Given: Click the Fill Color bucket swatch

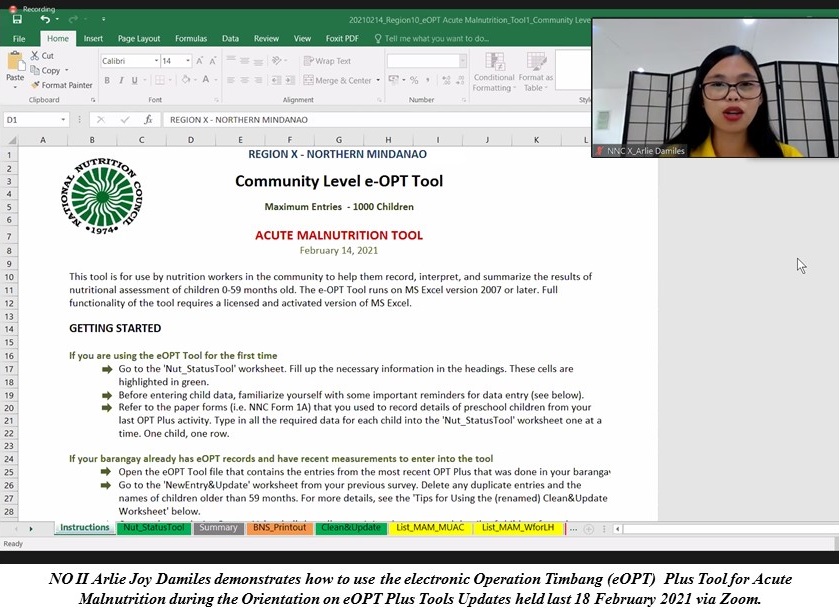Looking at the screenshot, I should pyautogui.click(x=188, y=80).
